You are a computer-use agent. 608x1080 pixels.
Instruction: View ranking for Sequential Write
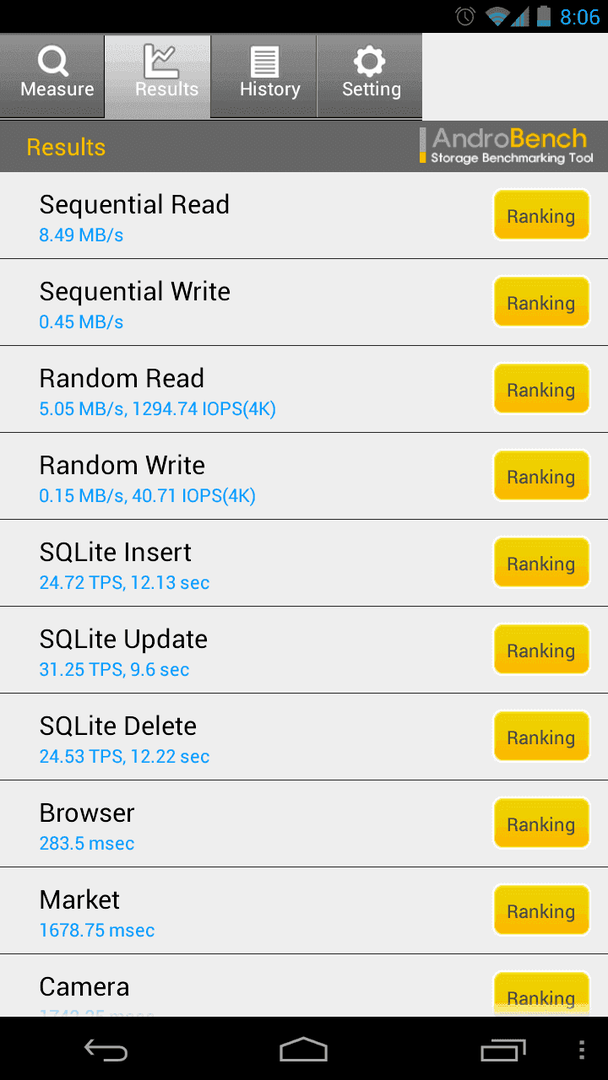541,302
